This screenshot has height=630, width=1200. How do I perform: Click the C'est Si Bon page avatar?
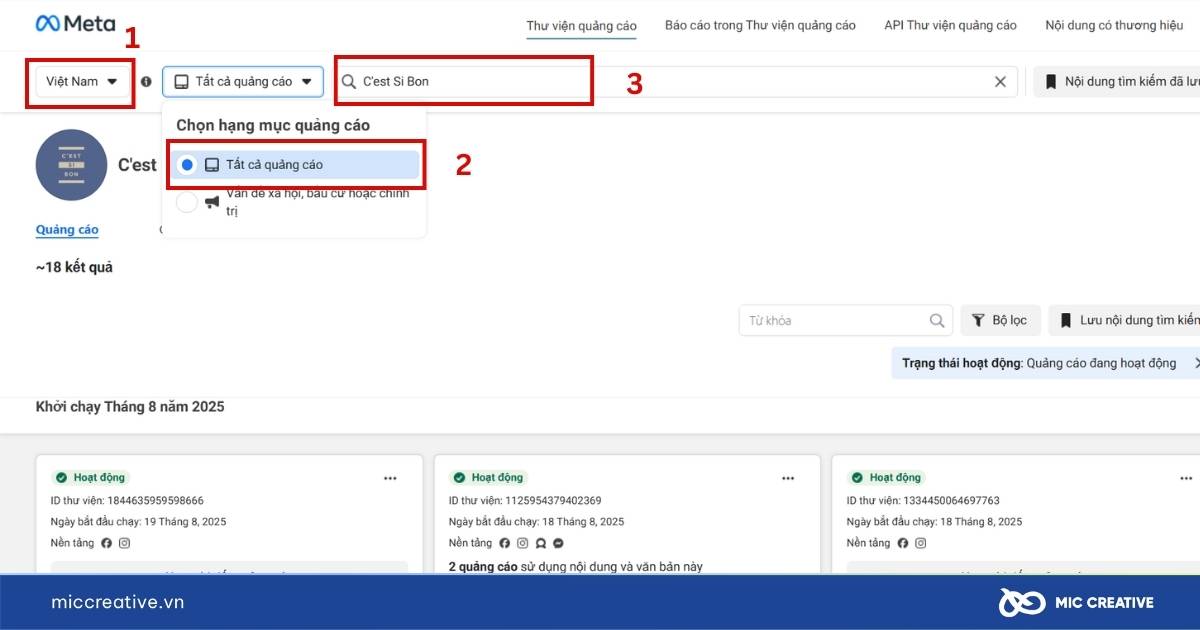[x=71, y=165]
